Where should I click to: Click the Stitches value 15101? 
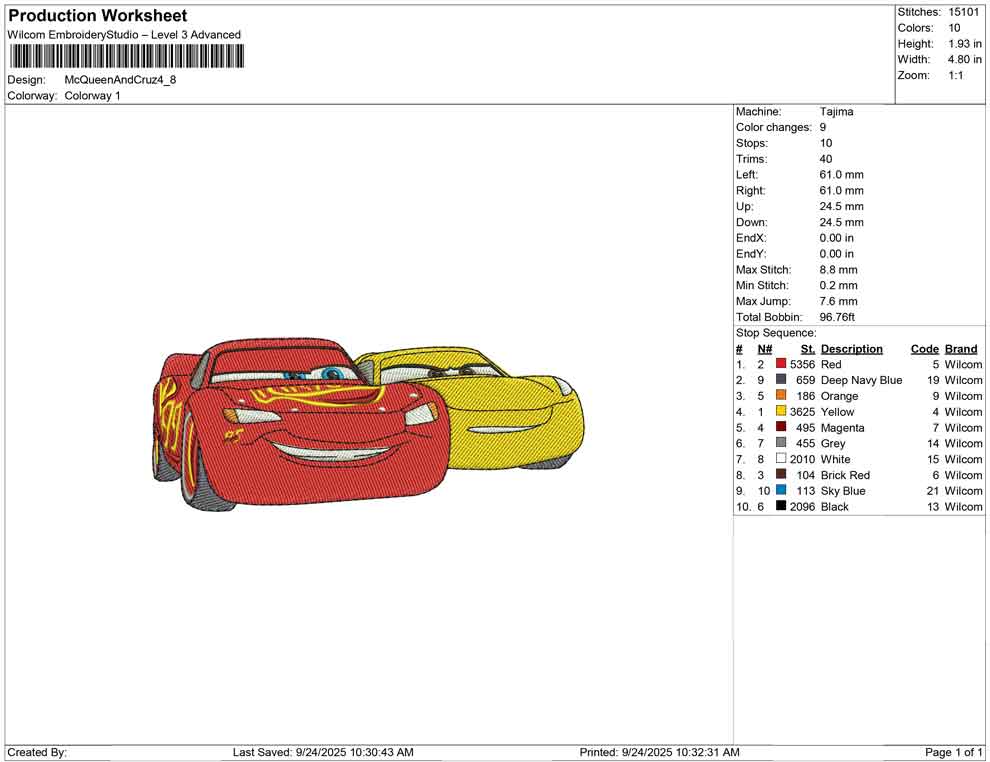coord(964,12)
